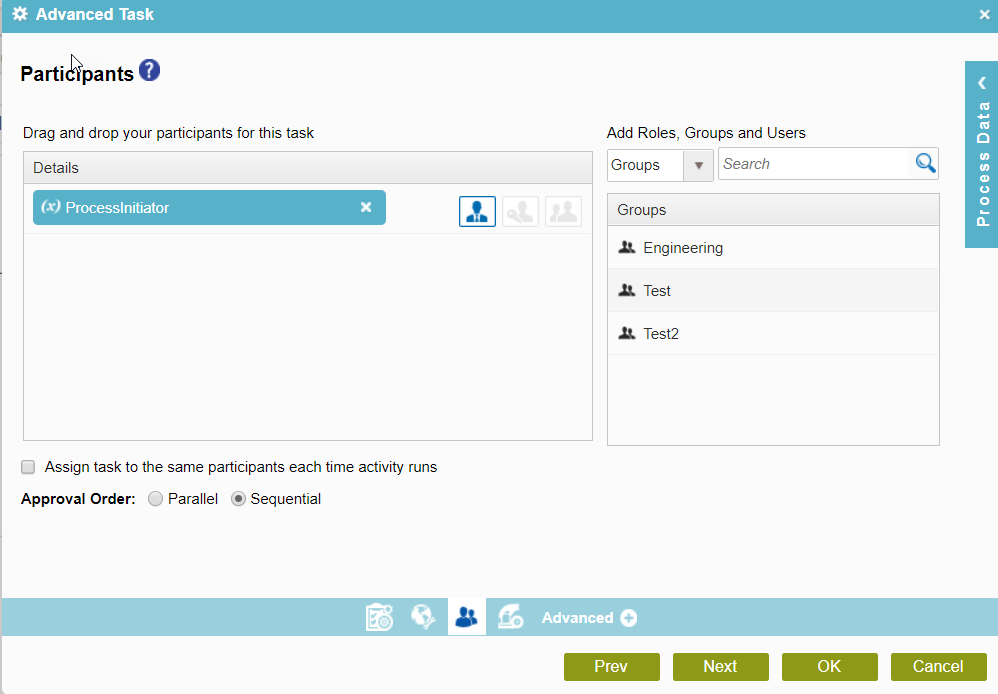Open the Groups type dropdown
998x694 pixels.
(x=659, y=165)
